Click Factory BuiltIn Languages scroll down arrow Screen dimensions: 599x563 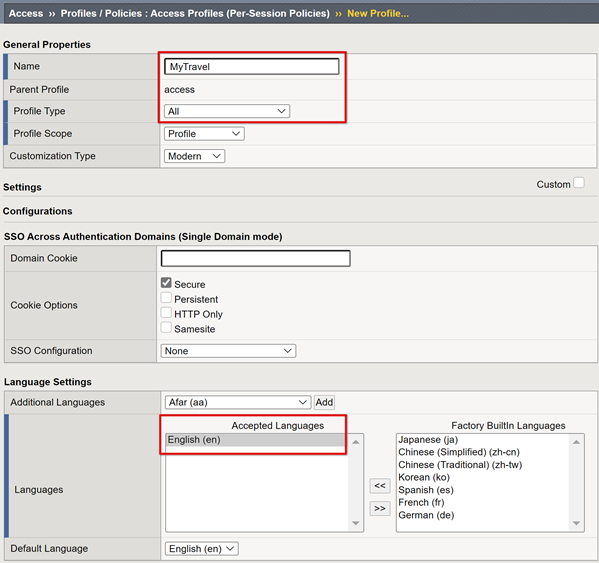tap(576, 523)
